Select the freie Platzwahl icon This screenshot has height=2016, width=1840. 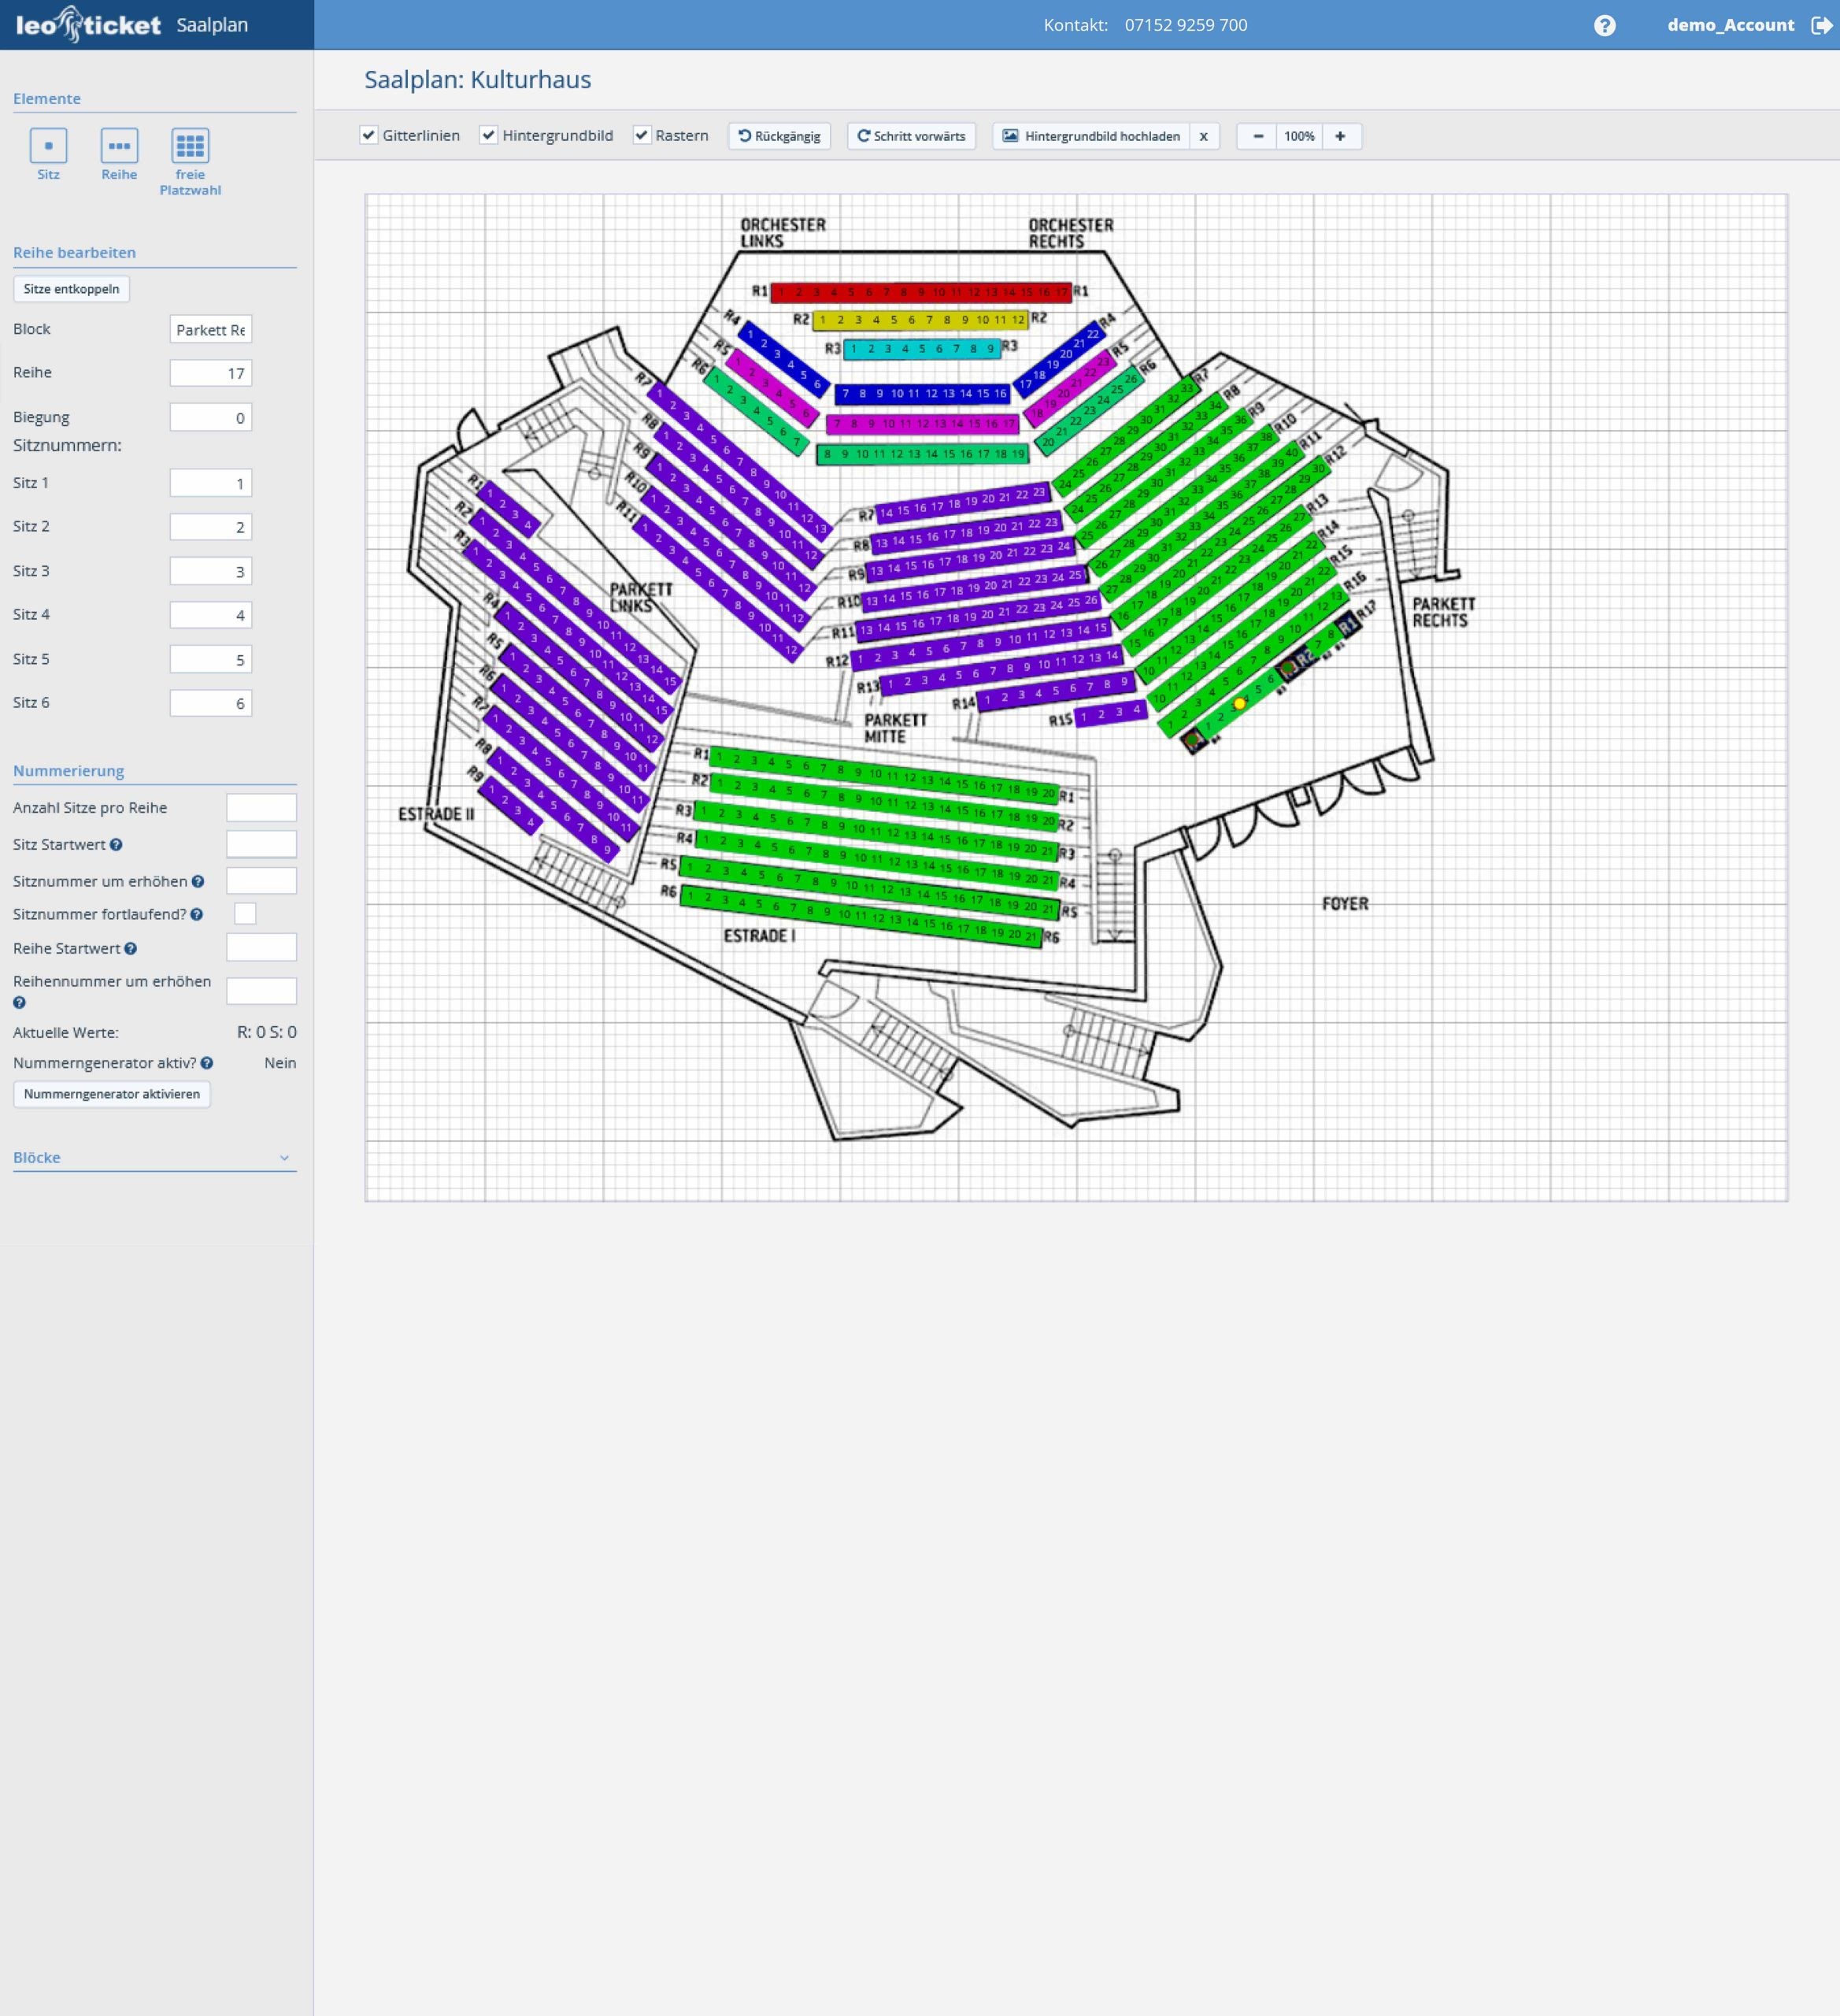point(190,146)
